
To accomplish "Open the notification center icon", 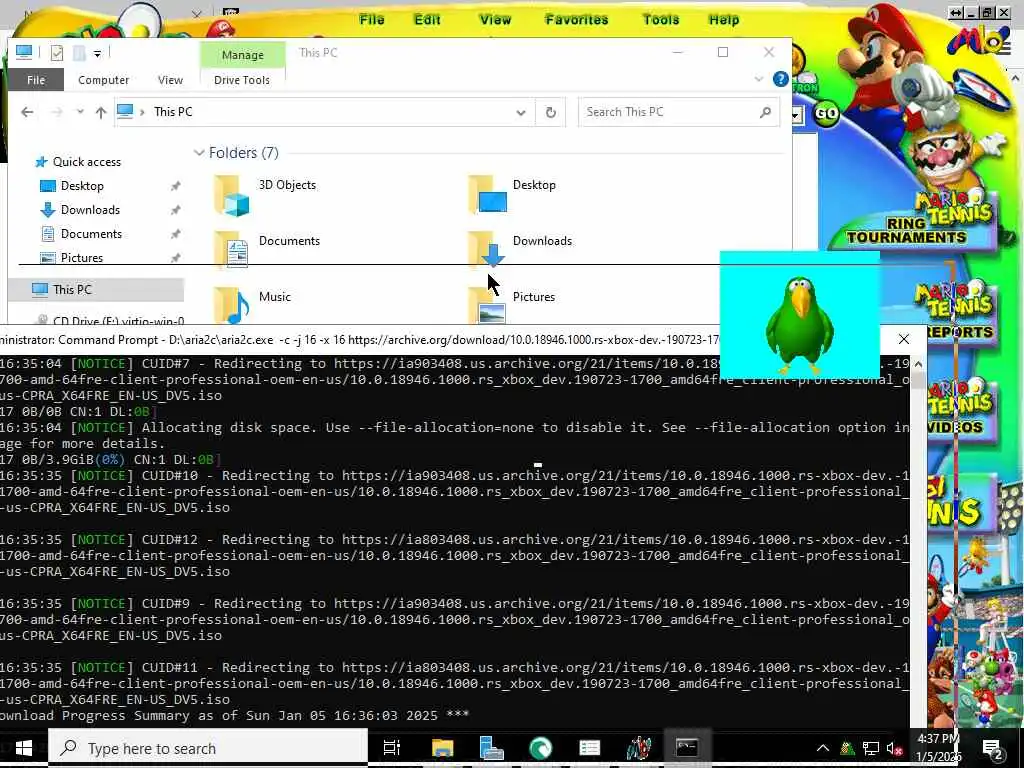I will pyautogui.click(x=993, y=748).
